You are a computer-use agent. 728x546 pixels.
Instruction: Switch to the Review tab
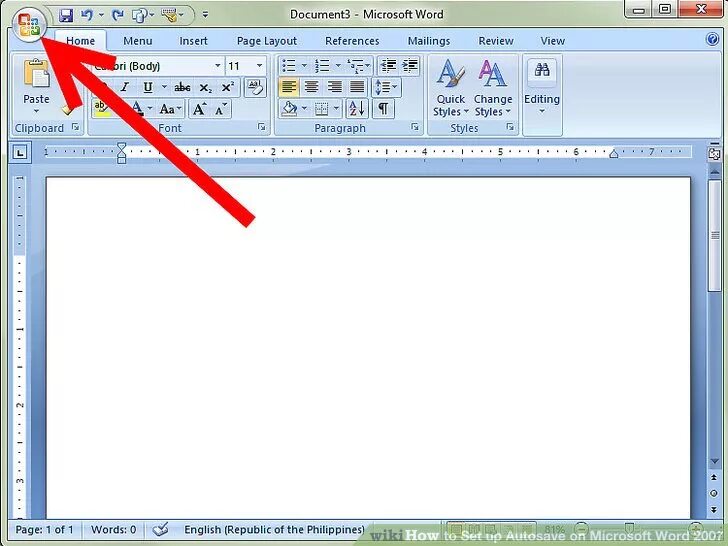tap(495, 41)
